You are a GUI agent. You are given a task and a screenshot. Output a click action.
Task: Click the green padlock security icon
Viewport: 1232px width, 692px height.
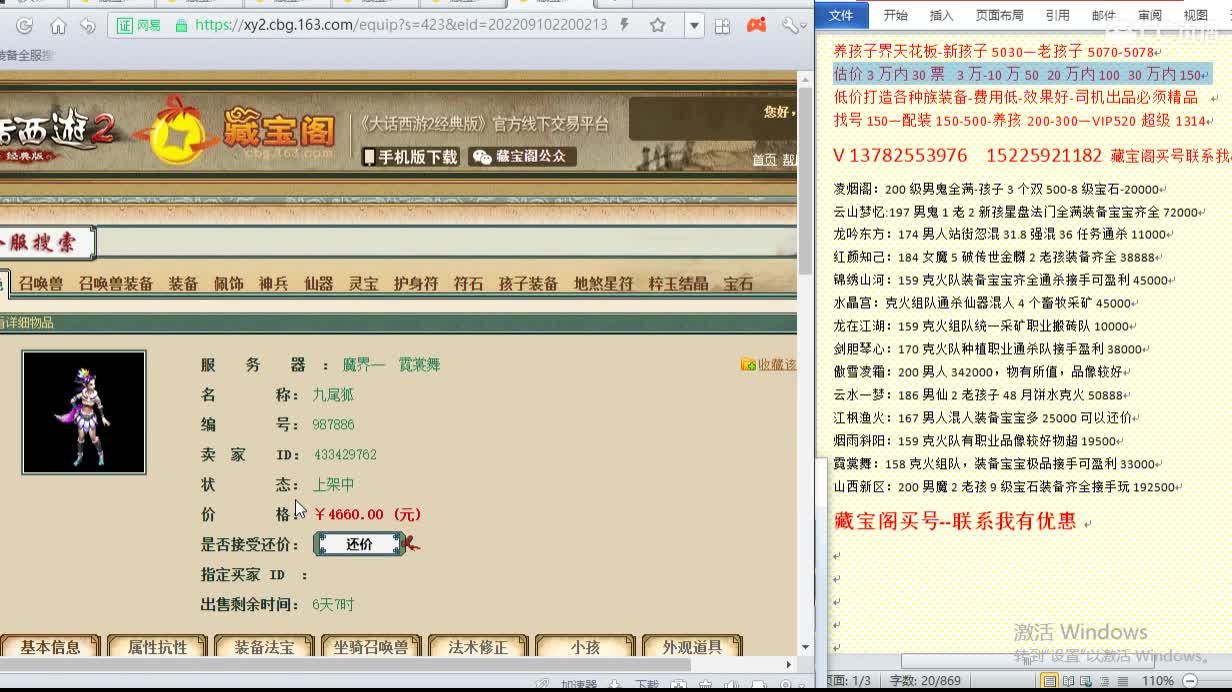click(181, 25)
